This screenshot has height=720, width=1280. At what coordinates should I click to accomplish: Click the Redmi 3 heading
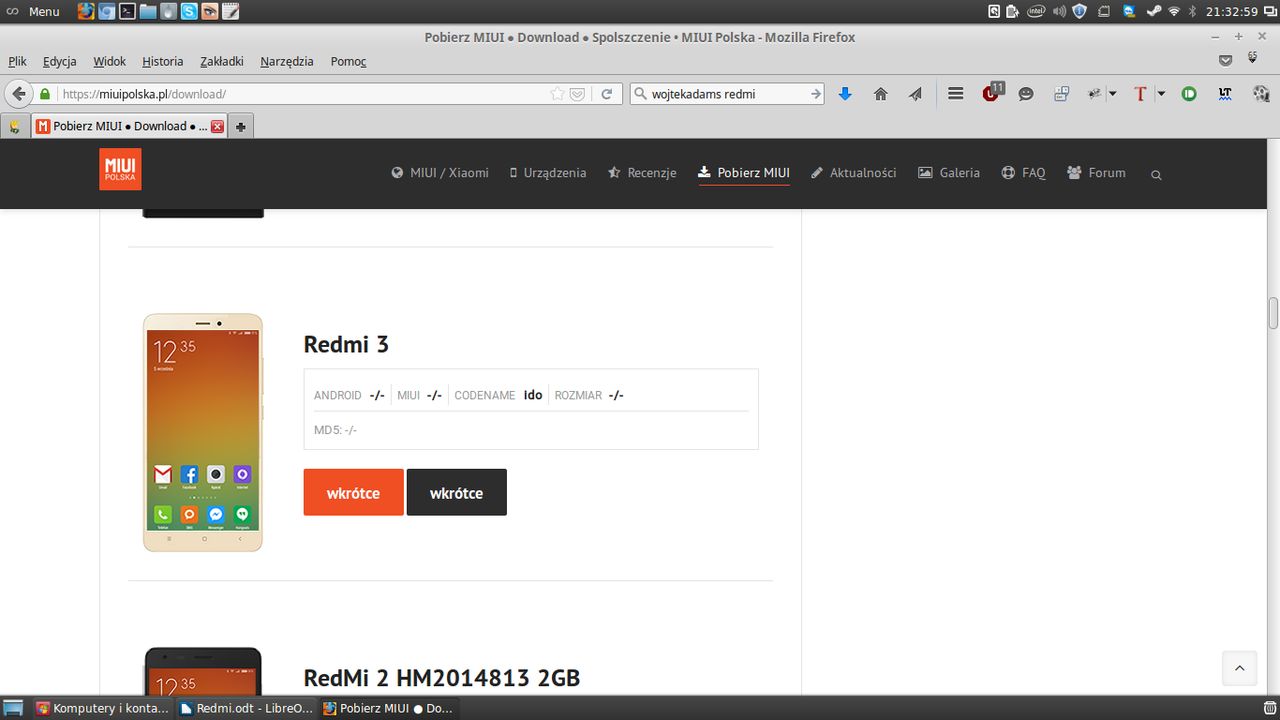[346, 344]
